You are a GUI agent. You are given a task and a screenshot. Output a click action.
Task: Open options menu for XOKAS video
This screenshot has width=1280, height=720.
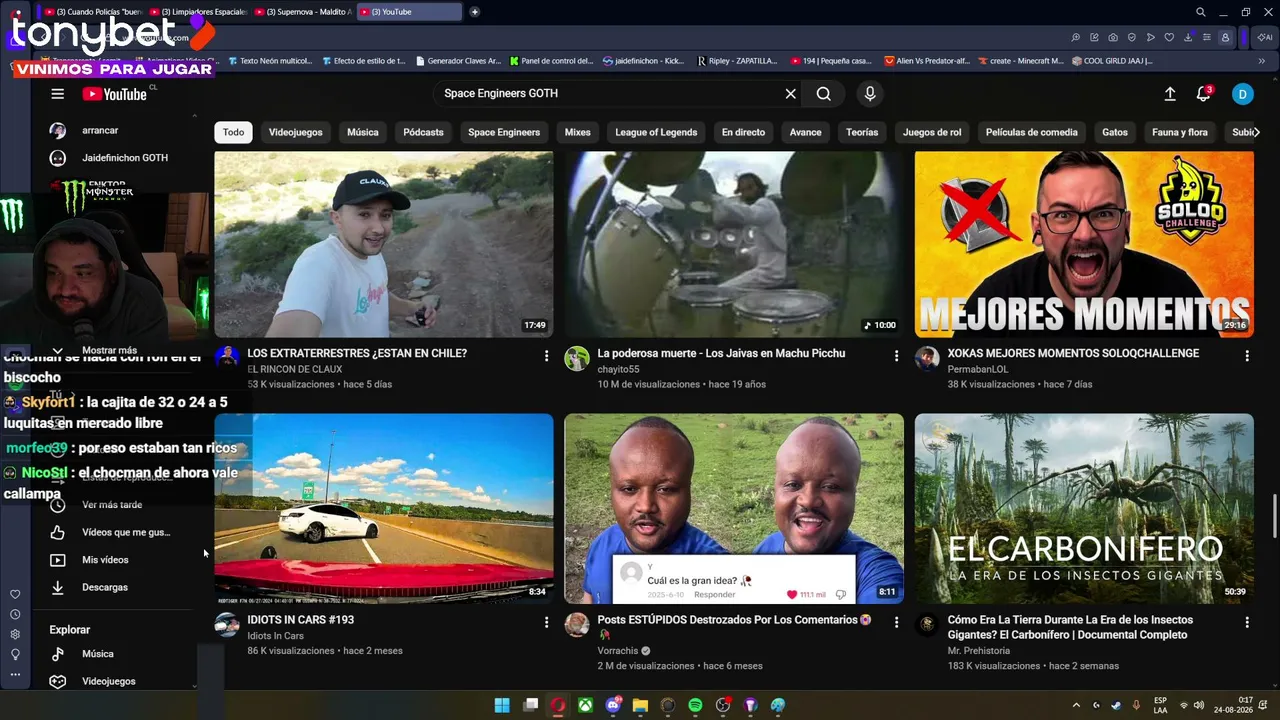coord(1247,355)
